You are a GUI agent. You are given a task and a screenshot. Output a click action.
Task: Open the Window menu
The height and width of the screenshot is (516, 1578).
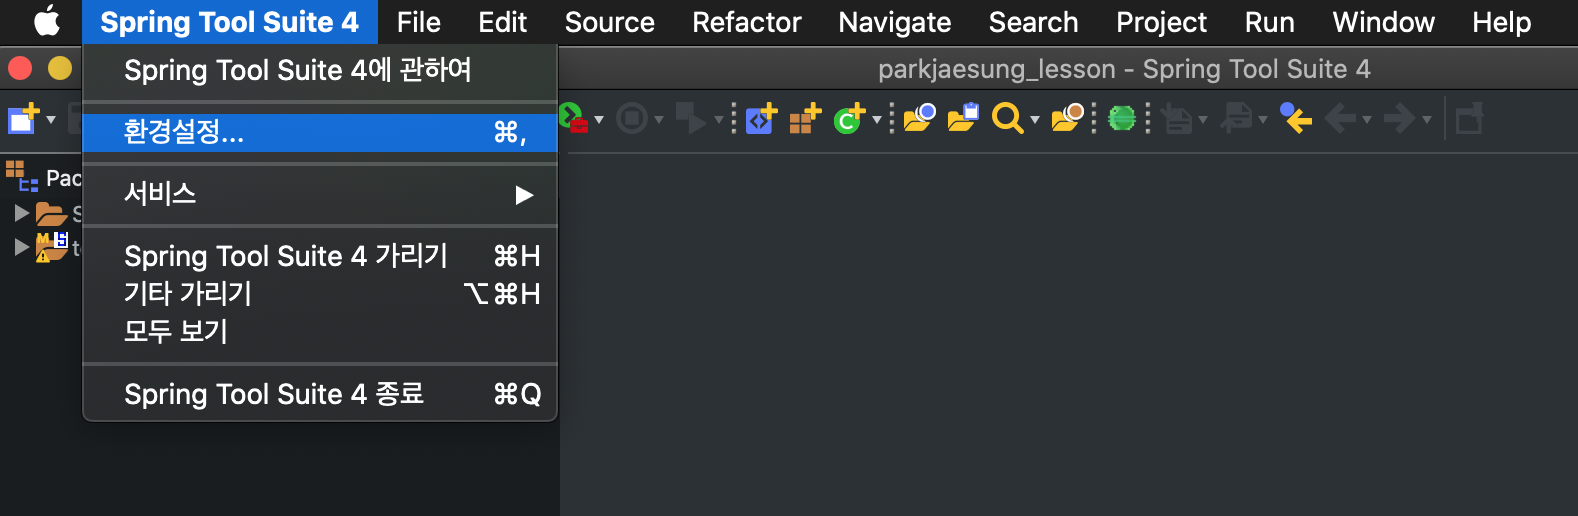[1383, 22]
